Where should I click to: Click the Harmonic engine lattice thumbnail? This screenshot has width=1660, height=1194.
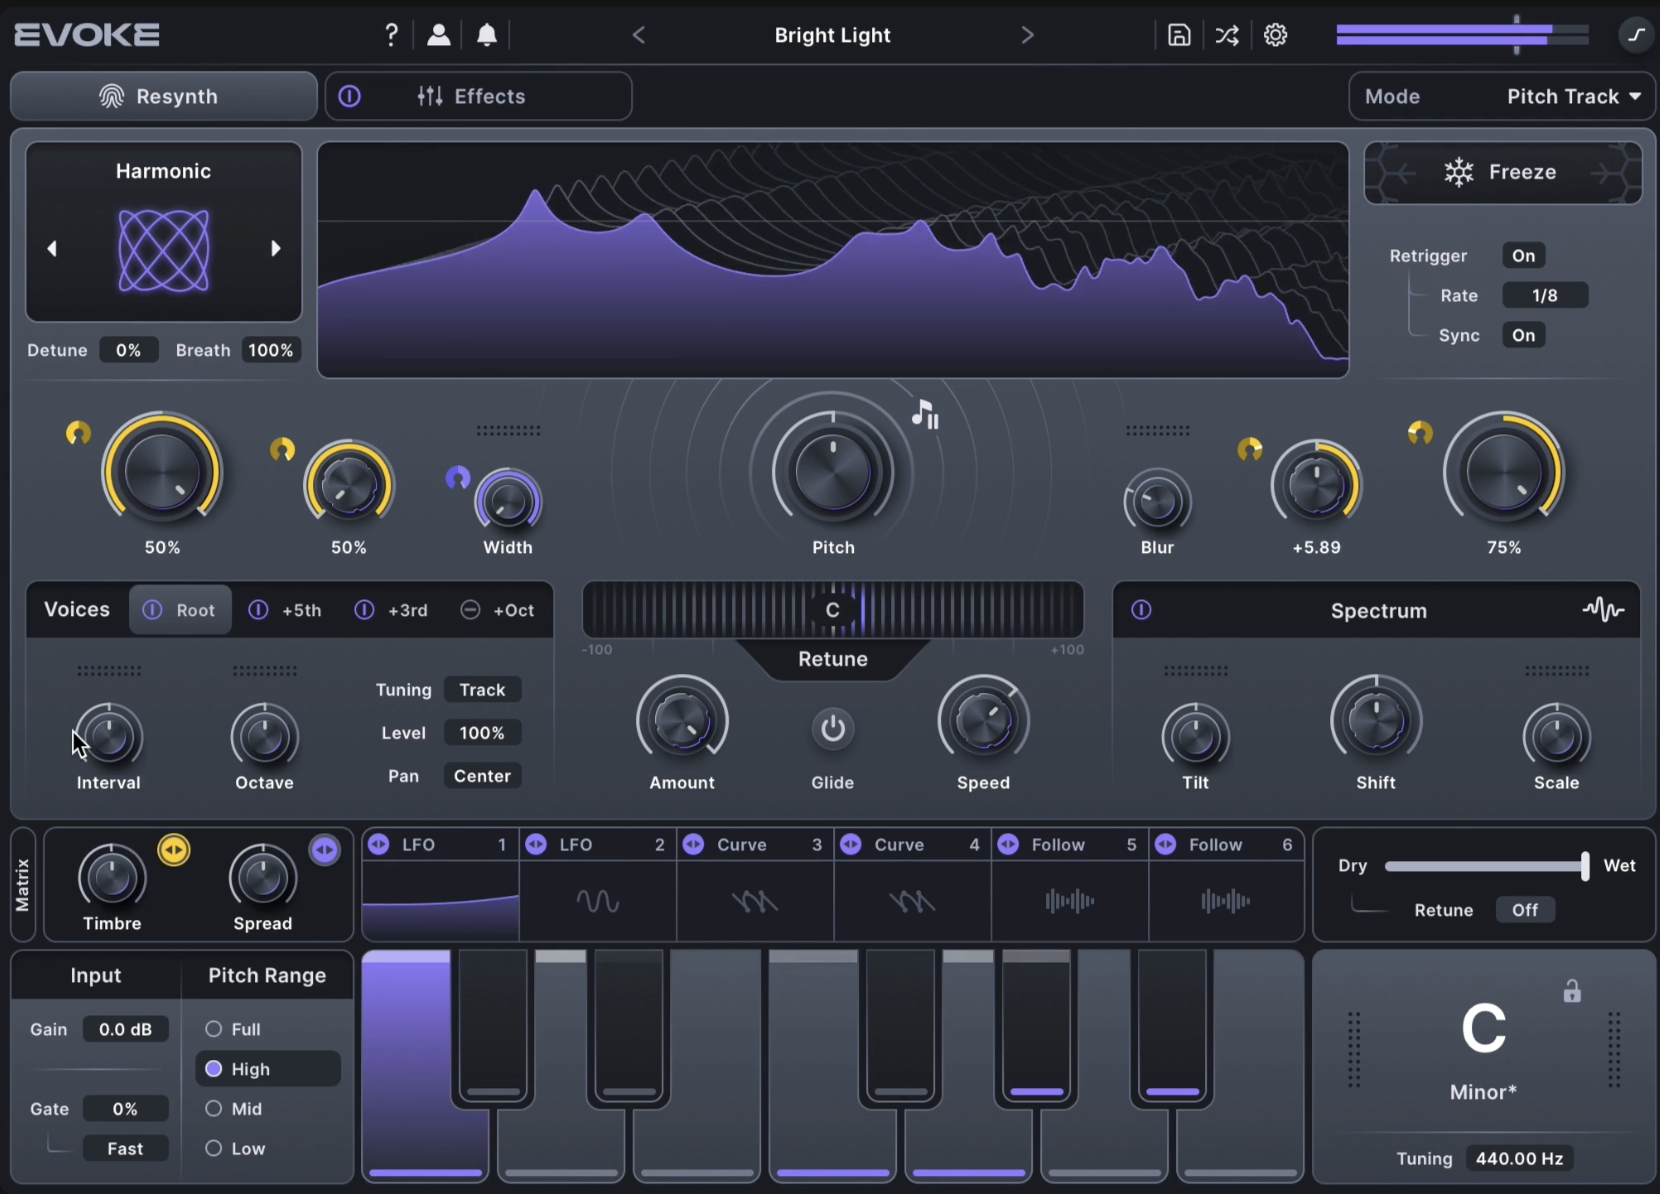coord(164,250)
